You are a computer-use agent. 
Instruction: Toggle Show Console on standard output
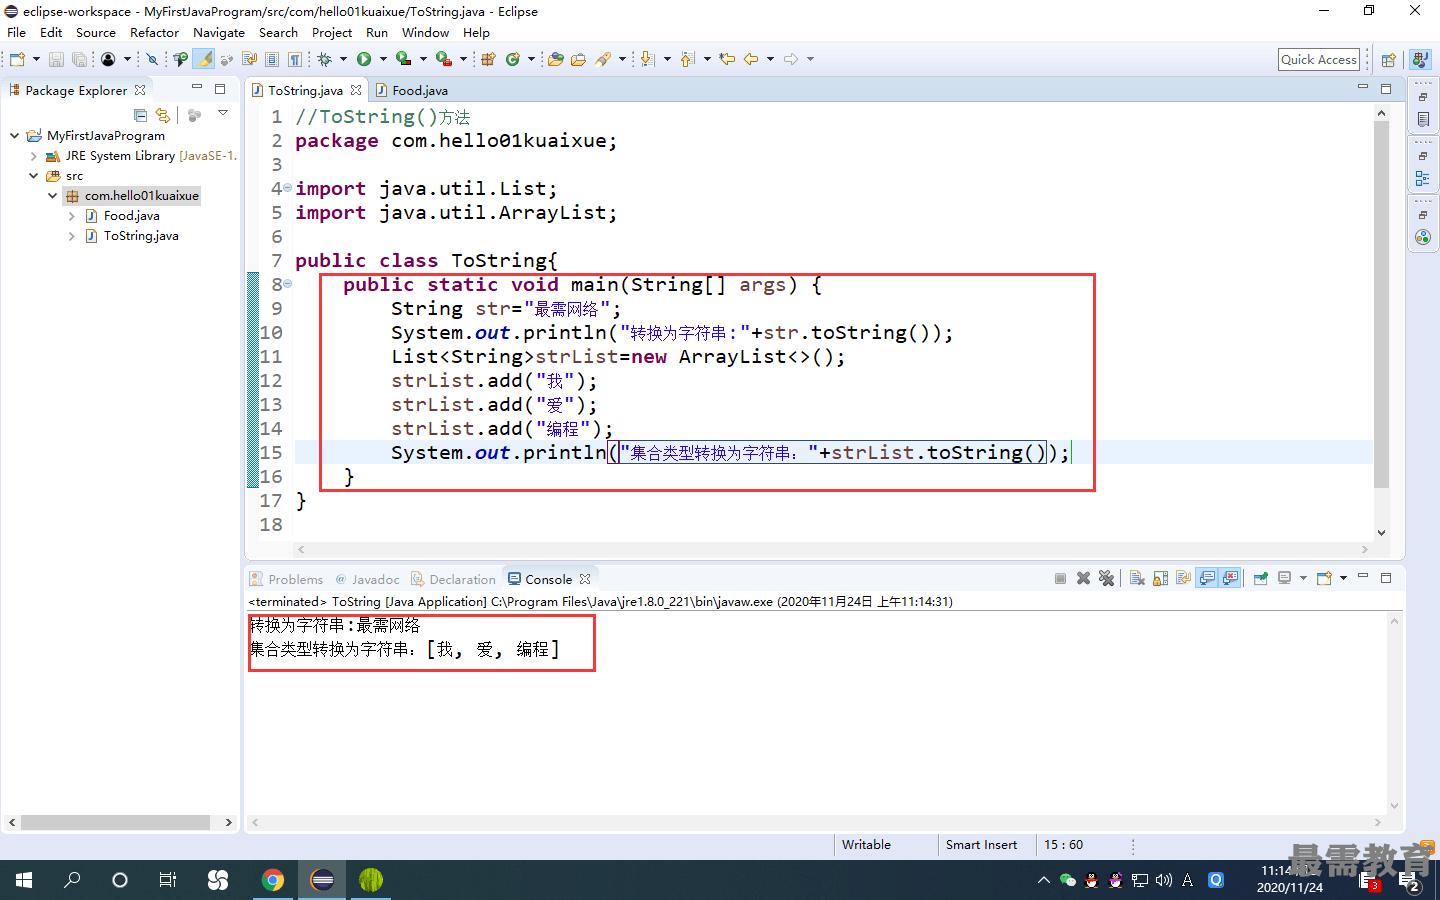click(1207, 578)
